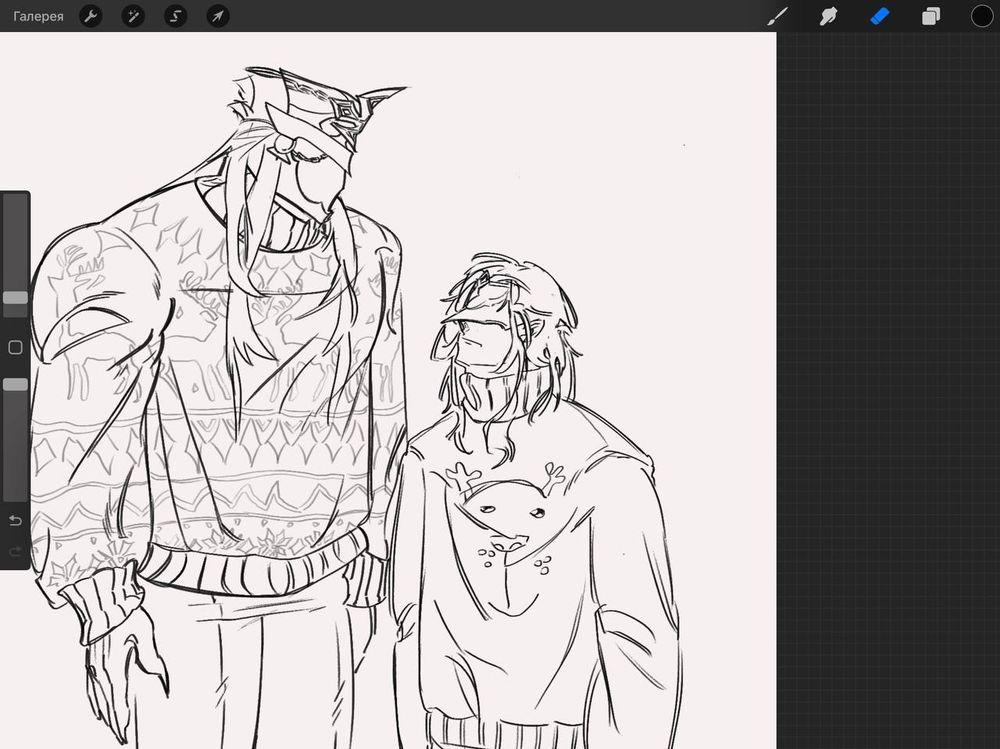Activate the Transform arrow tool
The width and height of the screenshot is (1000, 749).
point(217,16)
